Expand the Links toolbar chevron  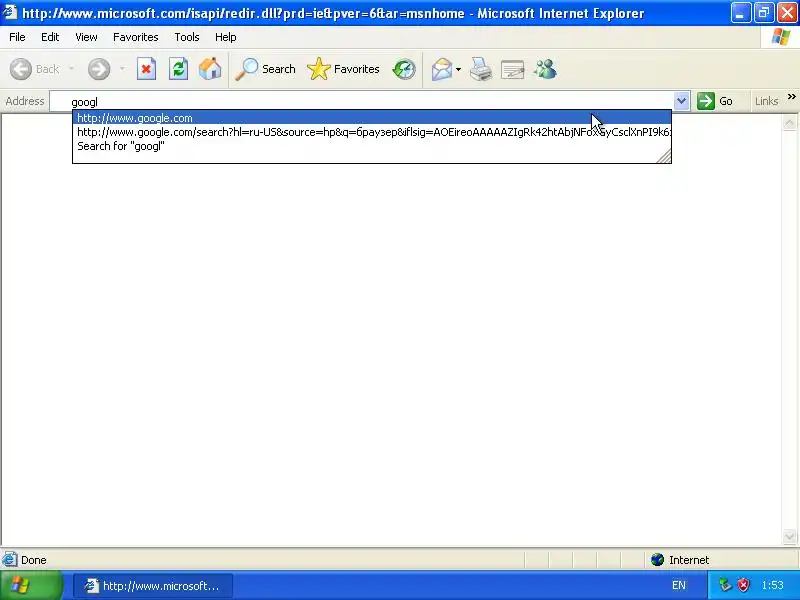(x=791, y=97)
